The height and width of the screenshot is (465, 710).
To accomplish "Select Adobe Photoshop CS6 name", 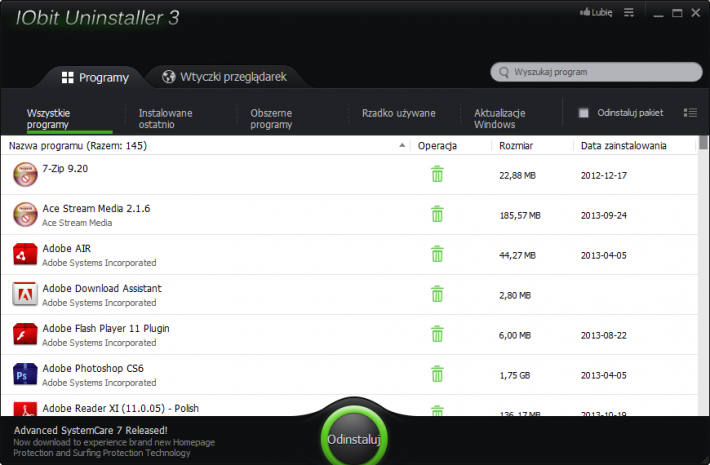I will pyautogui.click(x=93, y=368).
